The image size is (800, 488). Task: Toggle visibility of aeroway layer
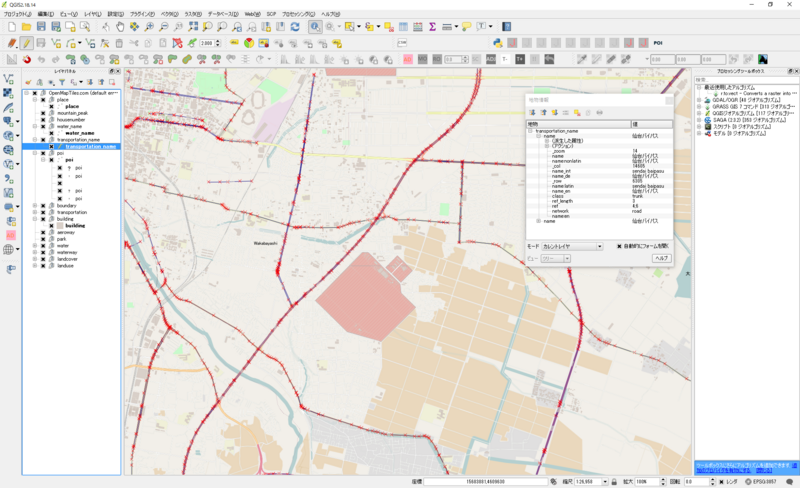[x=43, y=232]
